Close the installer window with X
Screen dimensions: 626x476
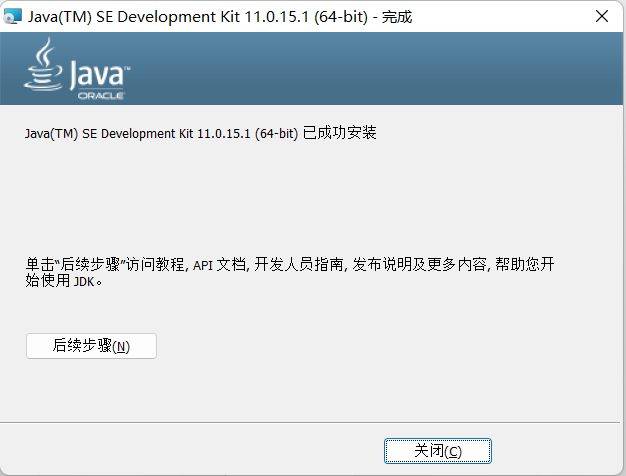(x=602, y=16)
